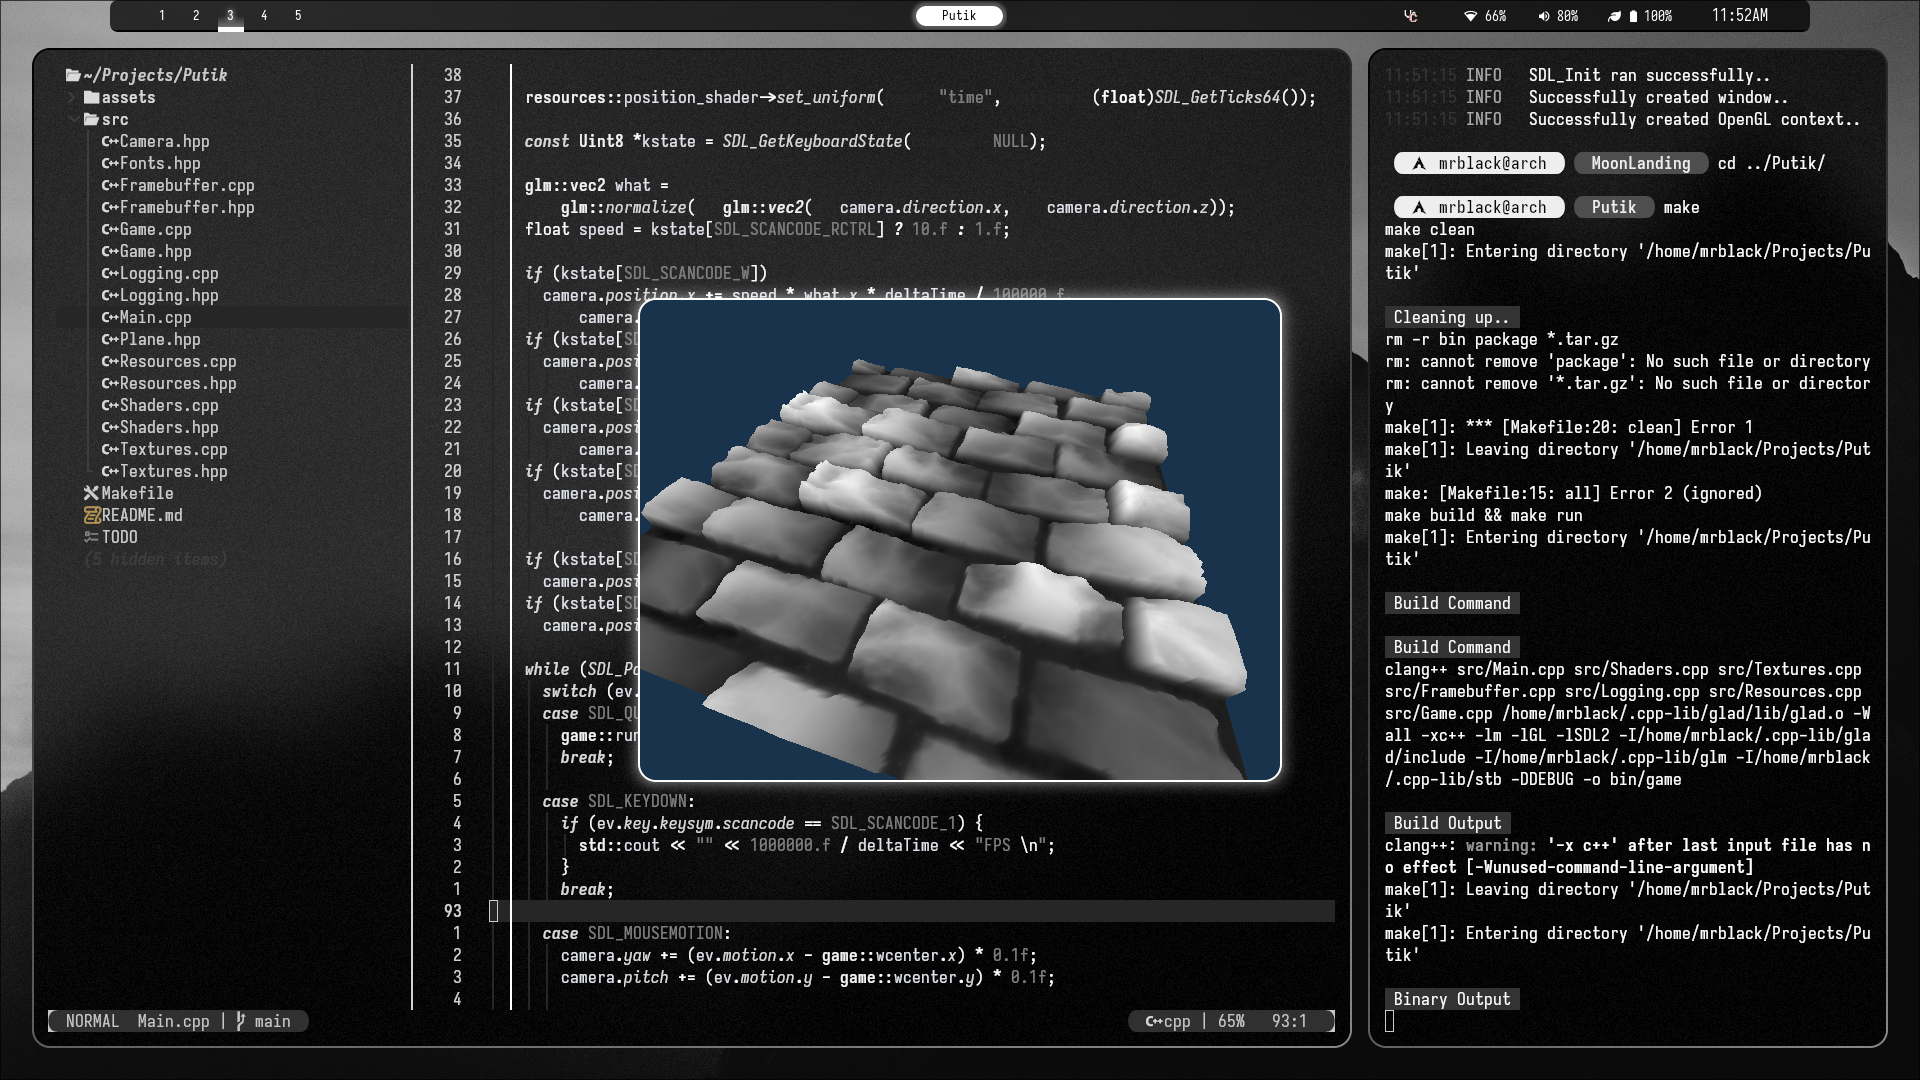Click the assets folder icon
1920x1080 pixels.
91,98
